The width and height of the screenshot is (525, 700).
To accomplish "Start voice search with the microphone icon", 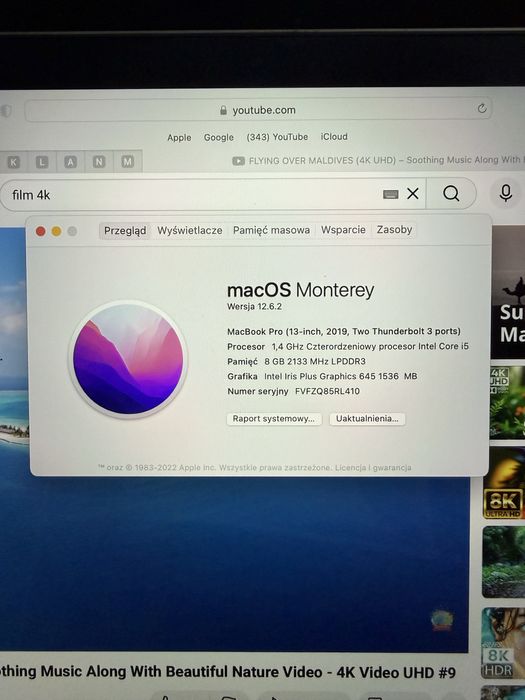I will pyautogui.click(x=505, y=193).
